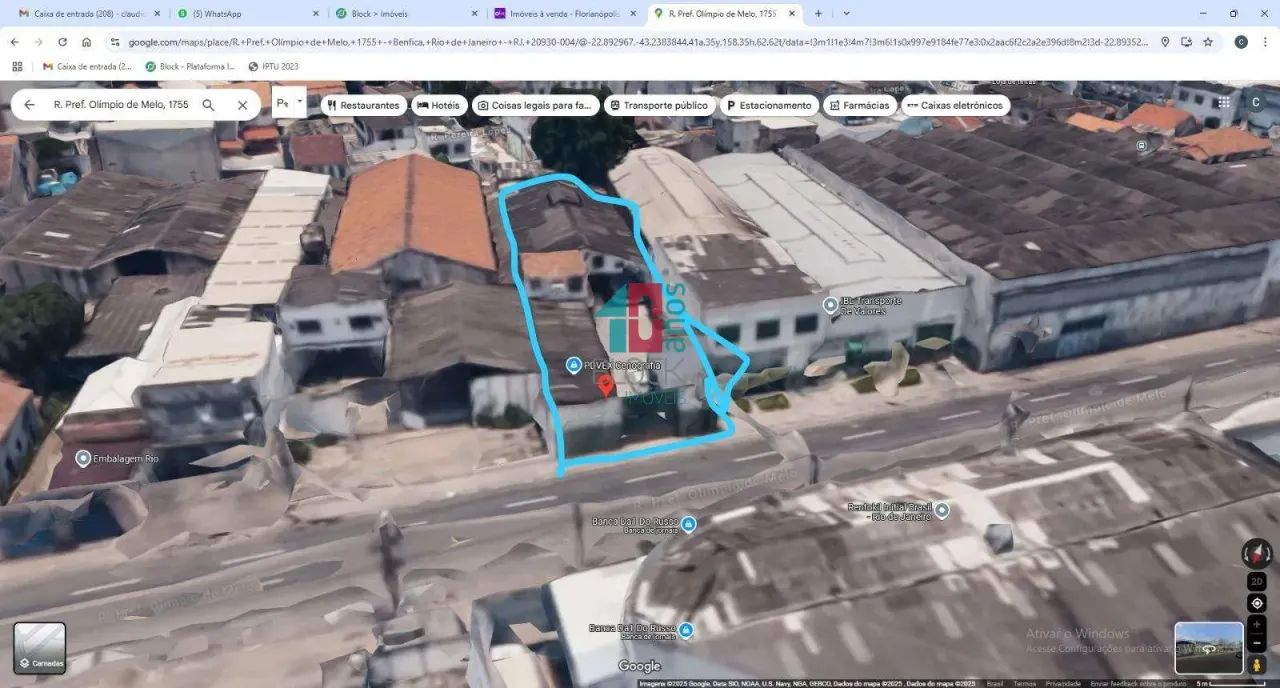Zoom in with the plus button

[x=1257, y=624]
